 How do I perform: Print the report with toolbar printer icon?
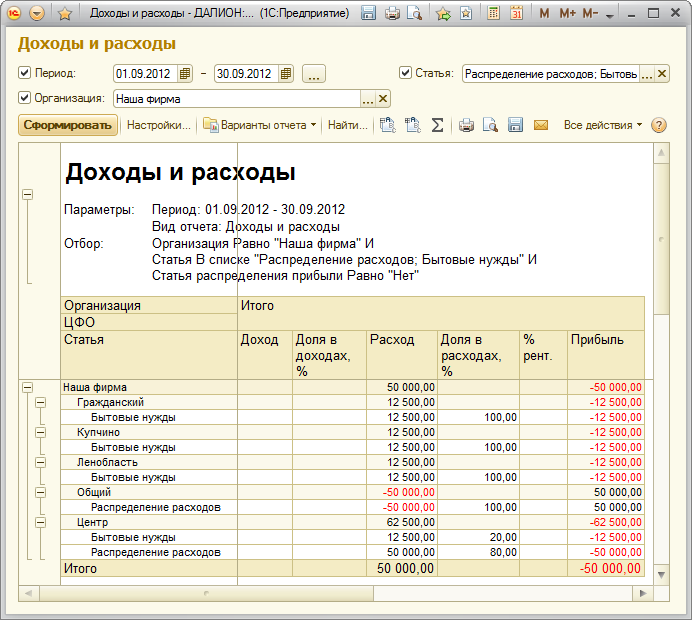(466, 126)
